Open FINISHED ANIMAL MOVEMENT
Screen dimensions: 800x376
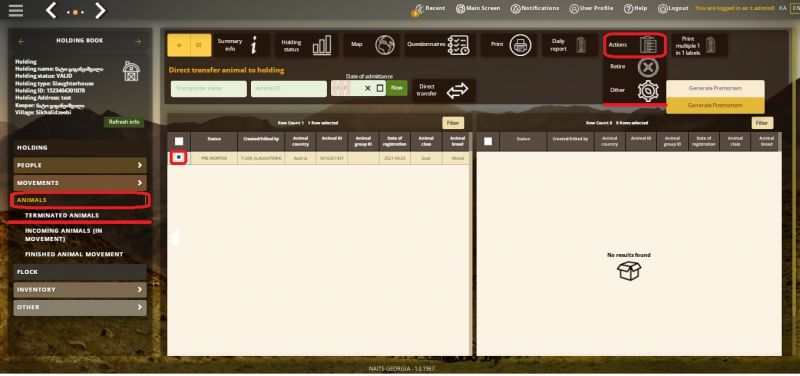pos(74,254)
